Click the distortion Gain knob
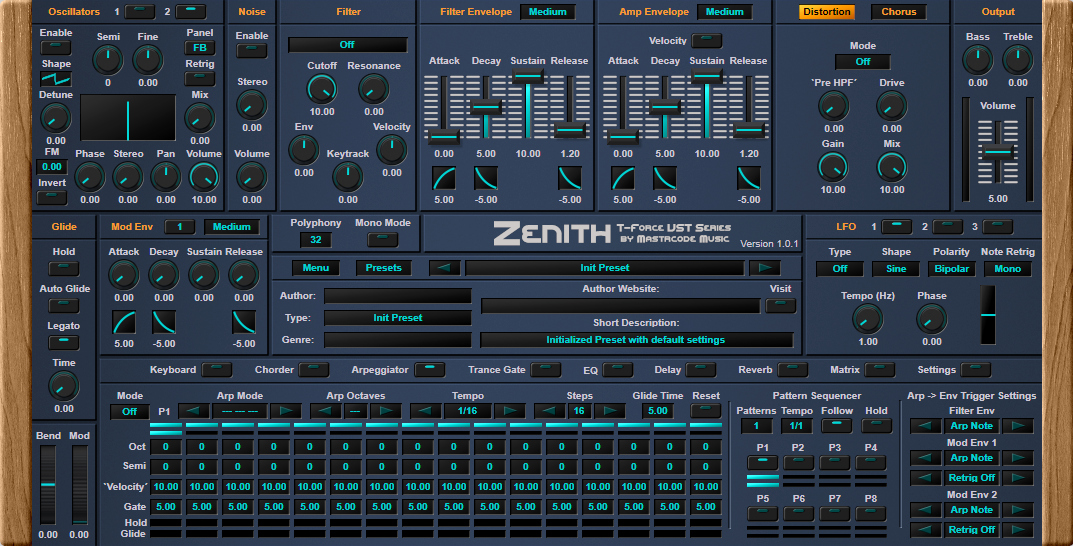Screen dimensions: 1073x546 tap(833, 167)
